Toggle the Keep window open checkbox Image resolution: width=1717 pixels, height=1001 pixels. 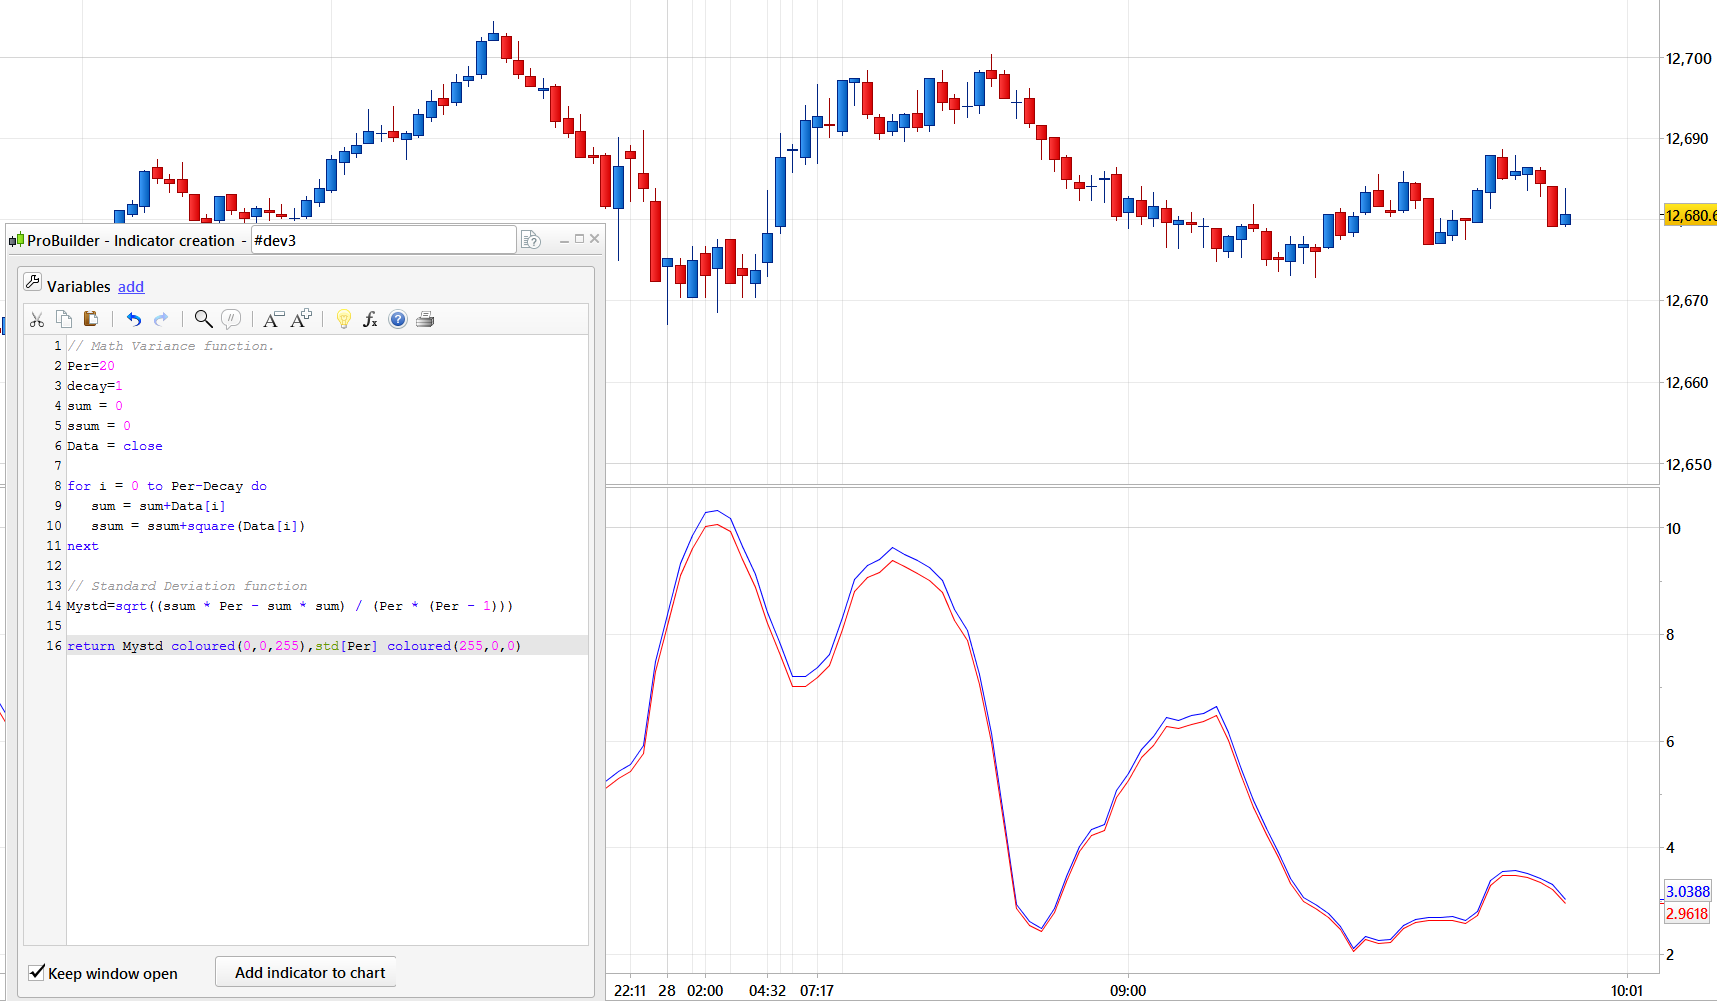37,972
